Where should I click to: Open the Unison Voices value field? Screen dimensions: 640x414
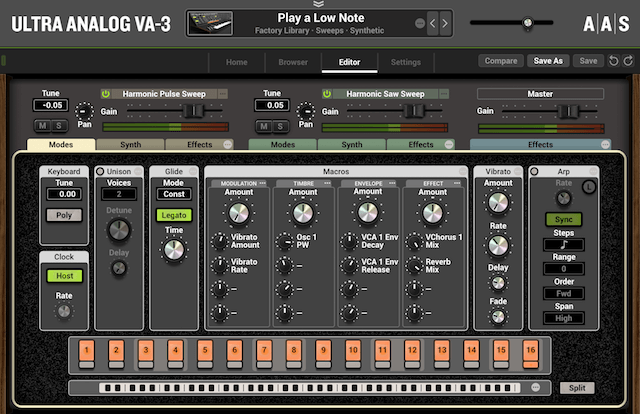[119, 194]
